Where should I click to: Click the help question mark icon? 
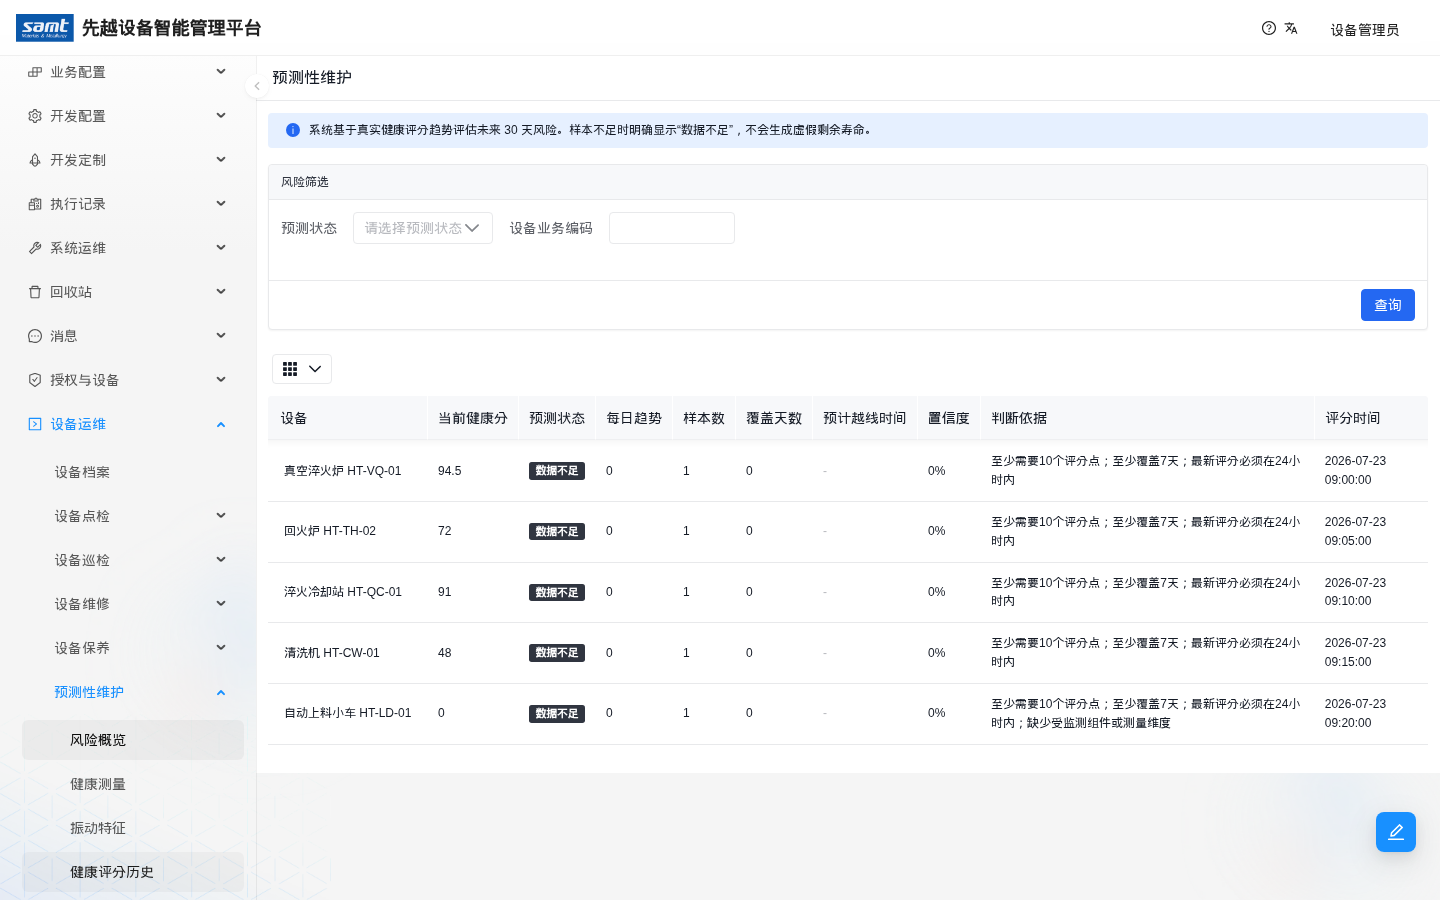pyautogui.click(x=1269, y=28)
